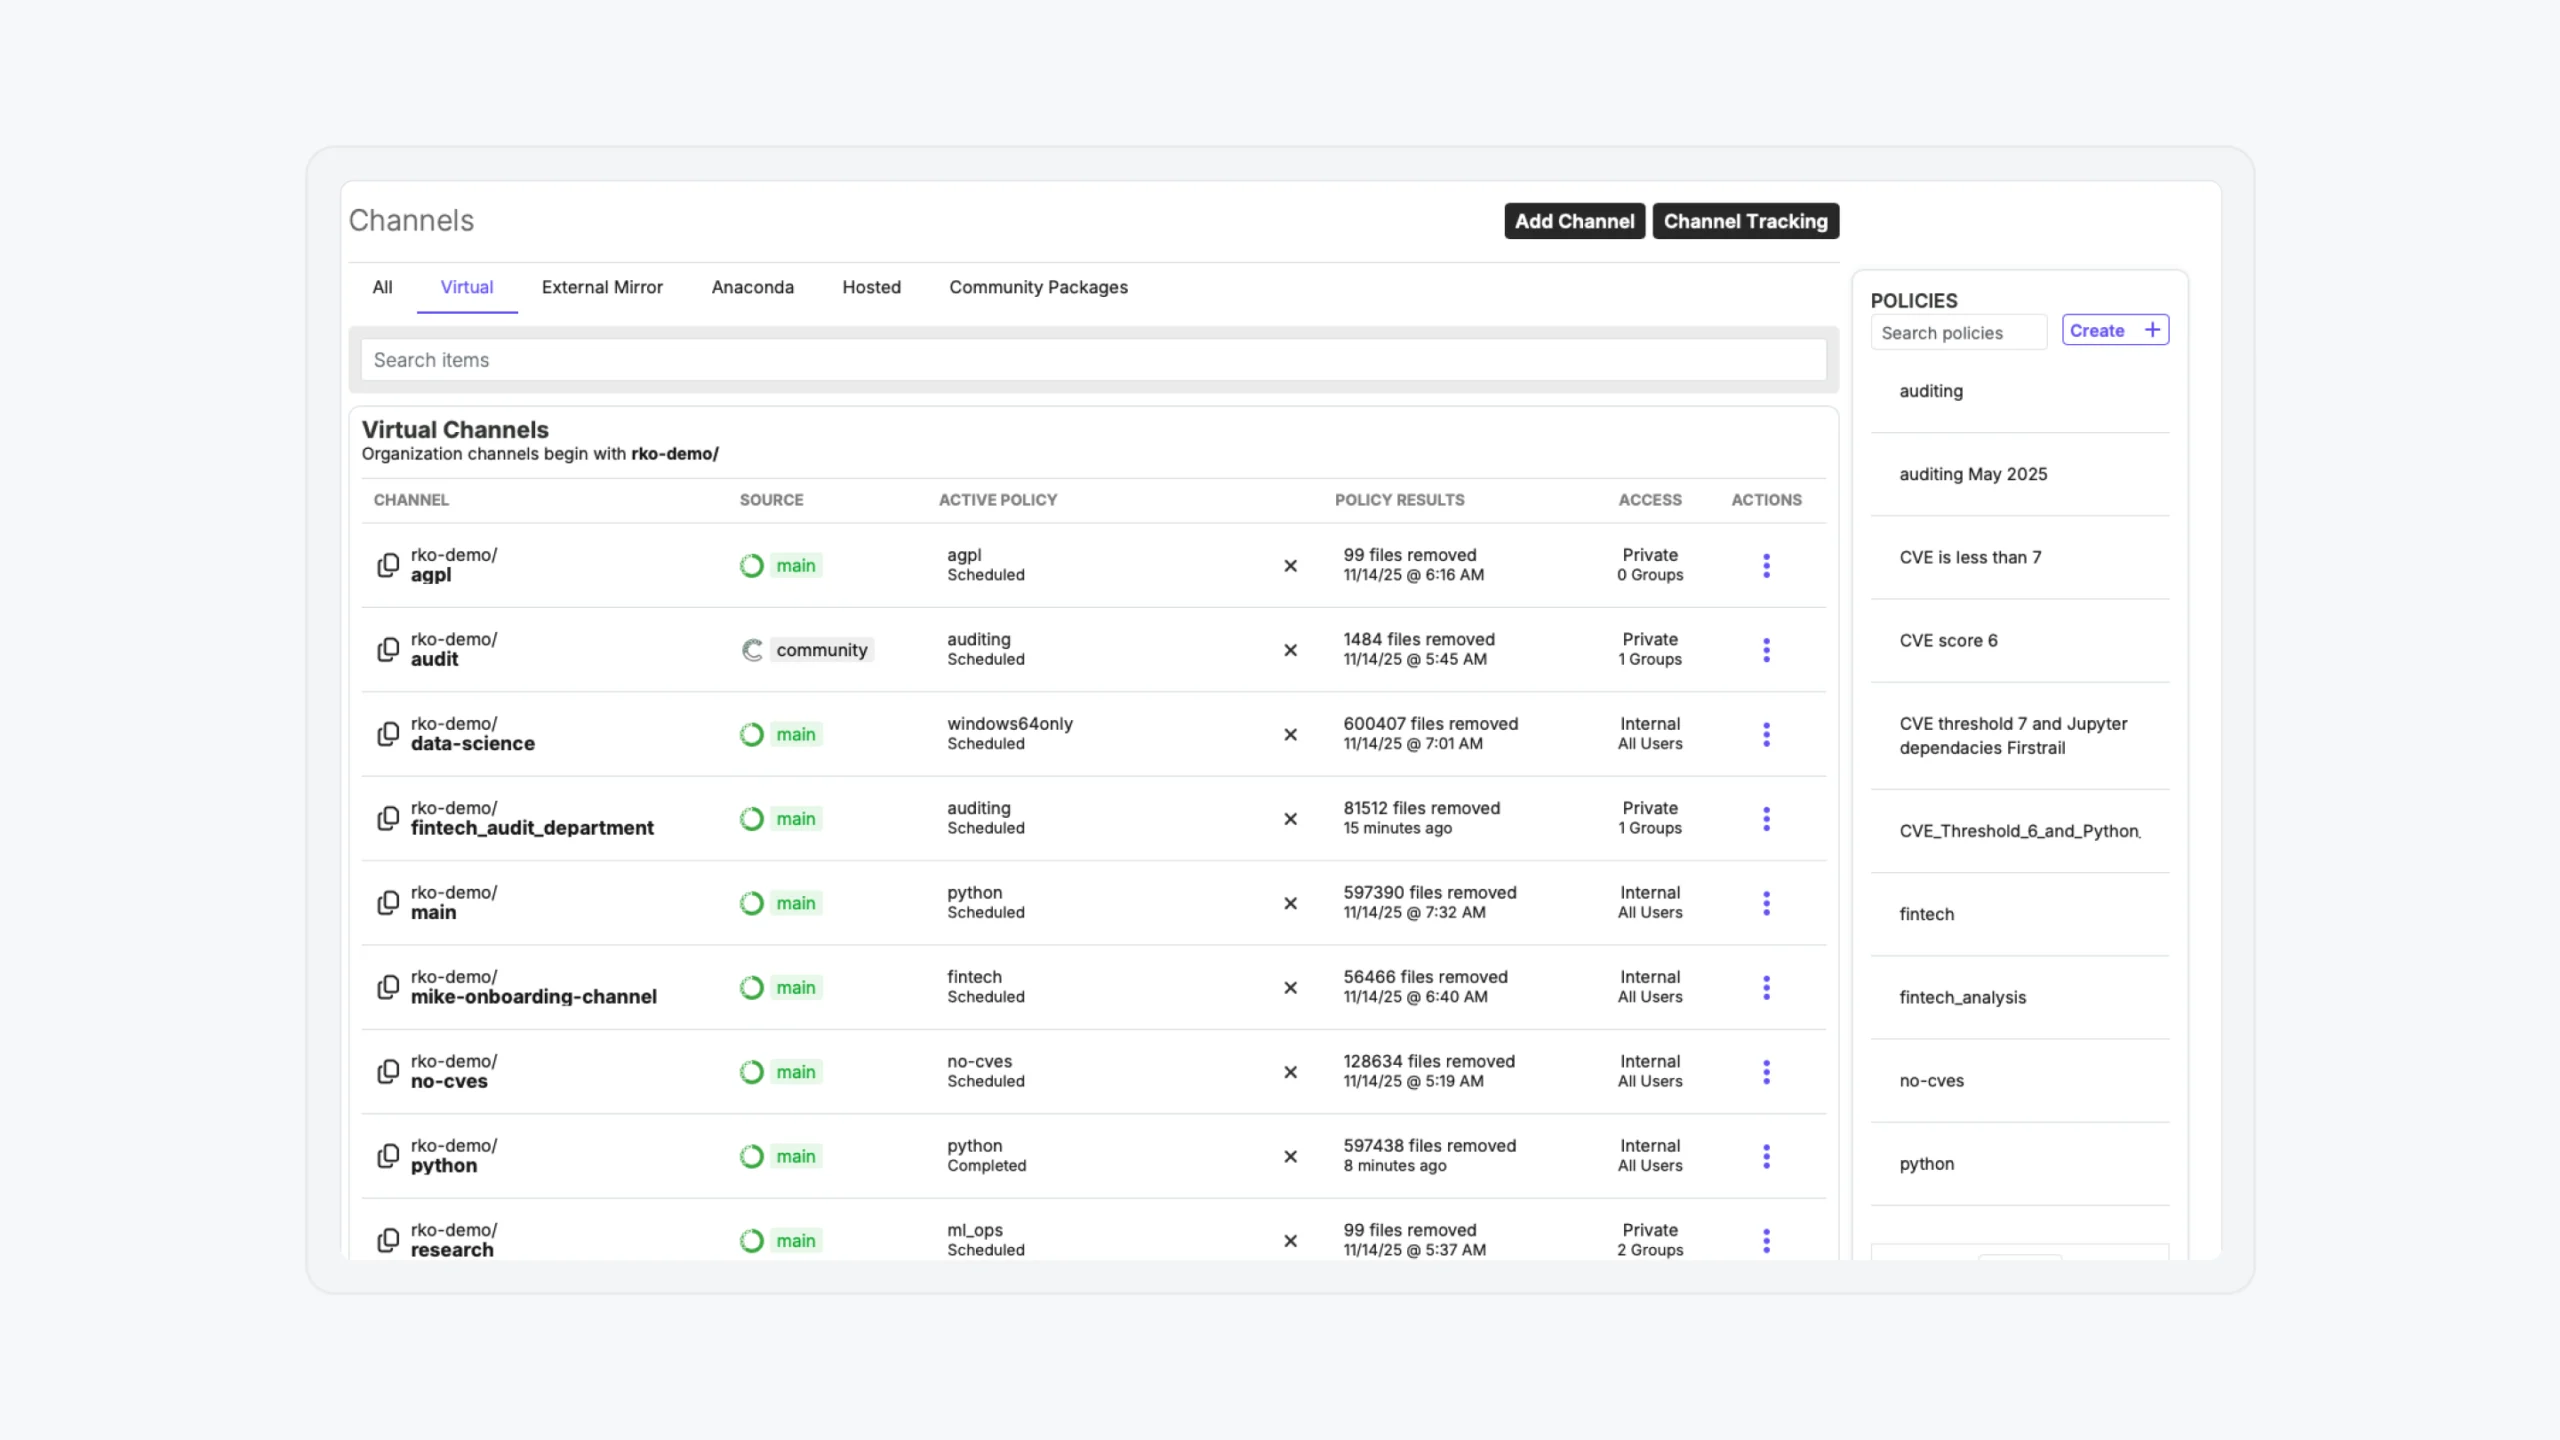
Task: Open Channel Tracking
Action: coord(1745,221)
